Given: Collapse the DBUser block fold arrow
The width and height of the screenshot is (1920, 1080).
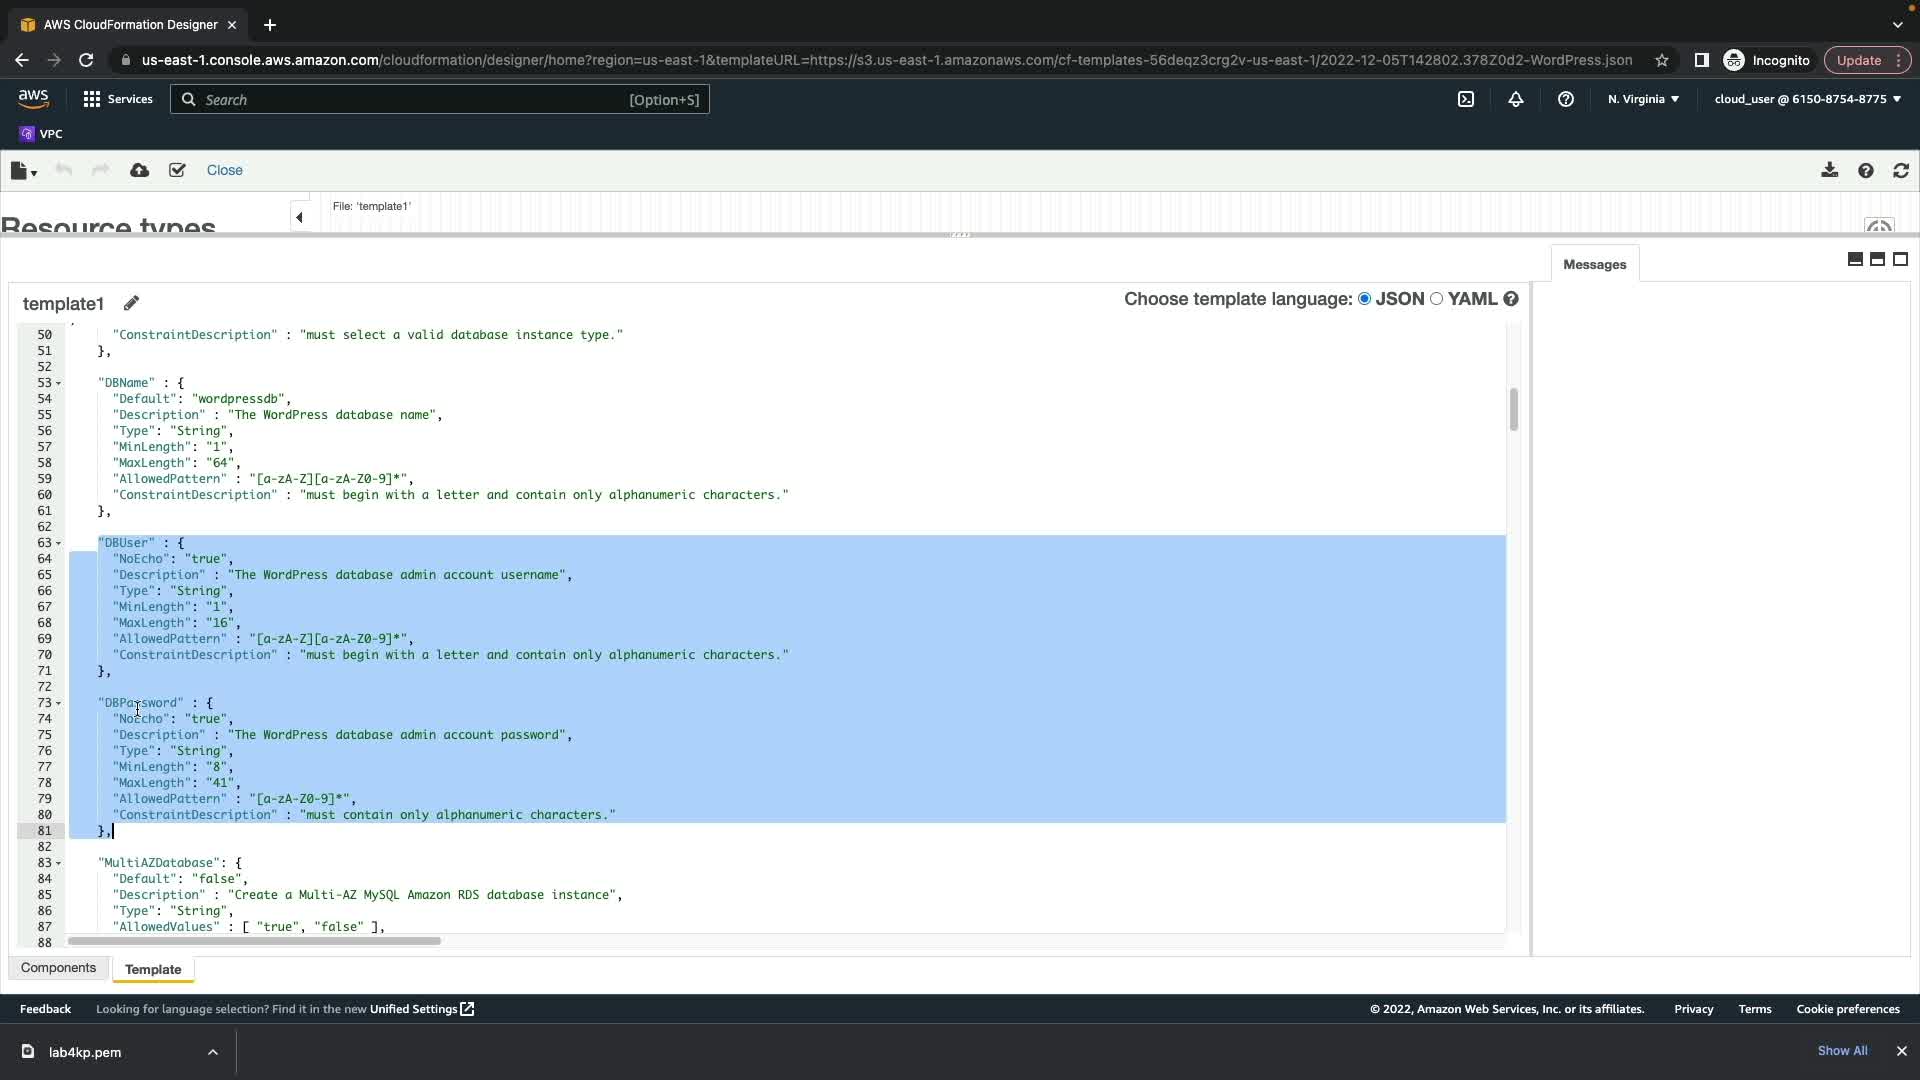Looking at the screenshot, I should tap(58, 543).
